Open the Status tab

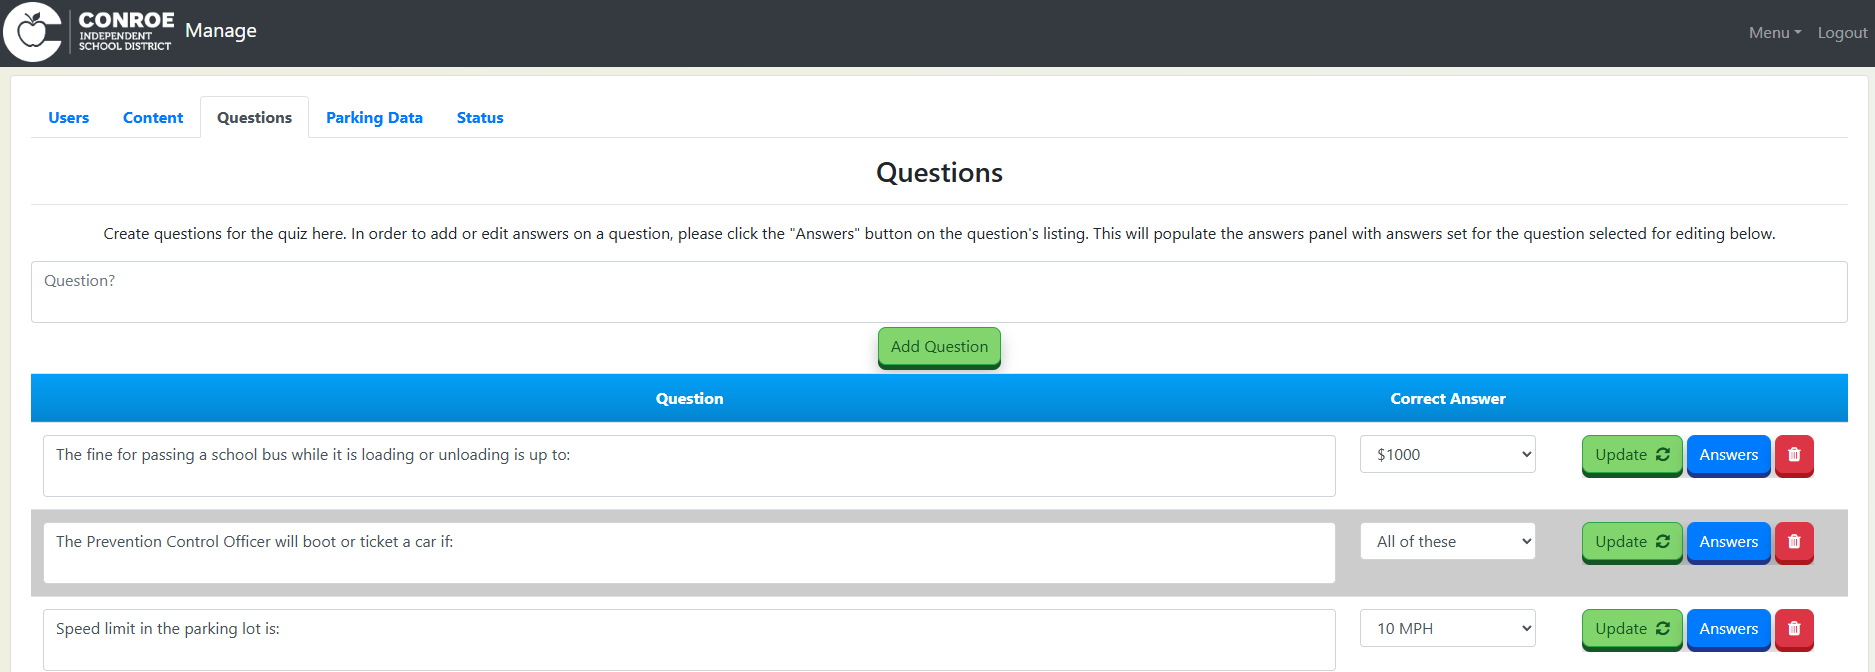[x=479, y=117]
